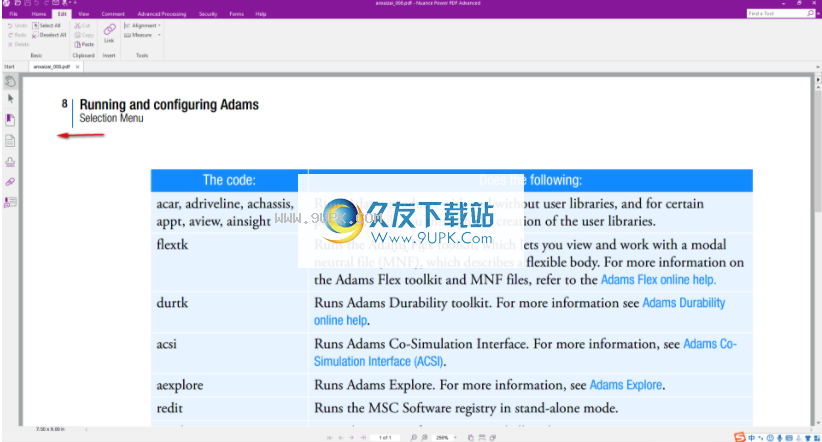Image resolution: width=822 pixels, height=442 pixels.
Task: Open the attachments clip icon in left sidebar
Action: click(10, 182)
